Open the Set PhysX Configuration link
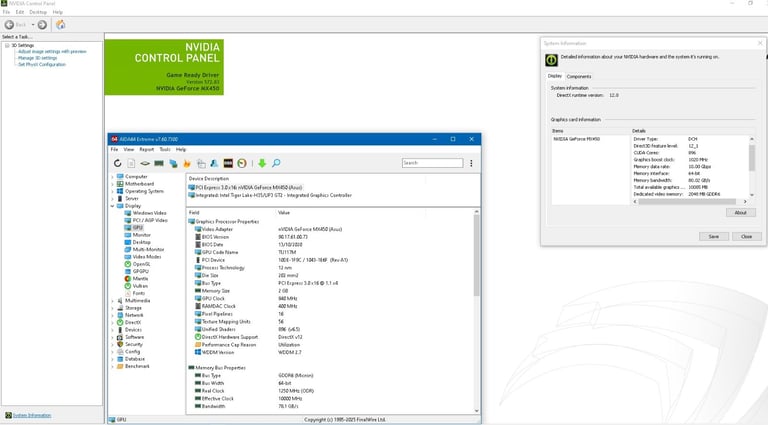Viewport: 768px width, 425px height. click(x=42, y=64)
